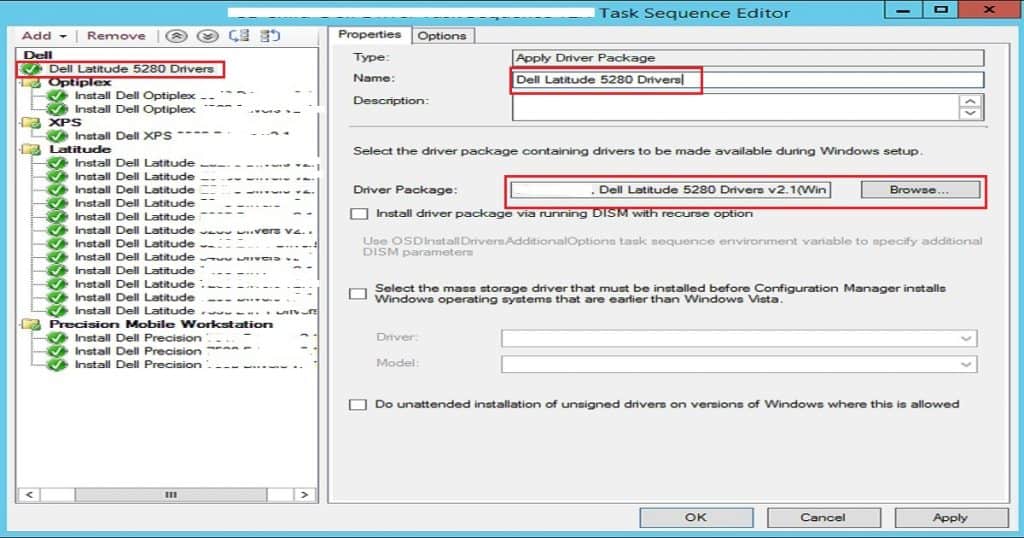Click the Apply button
This screenshot has height=538, width=1024.
pos(951,517)
